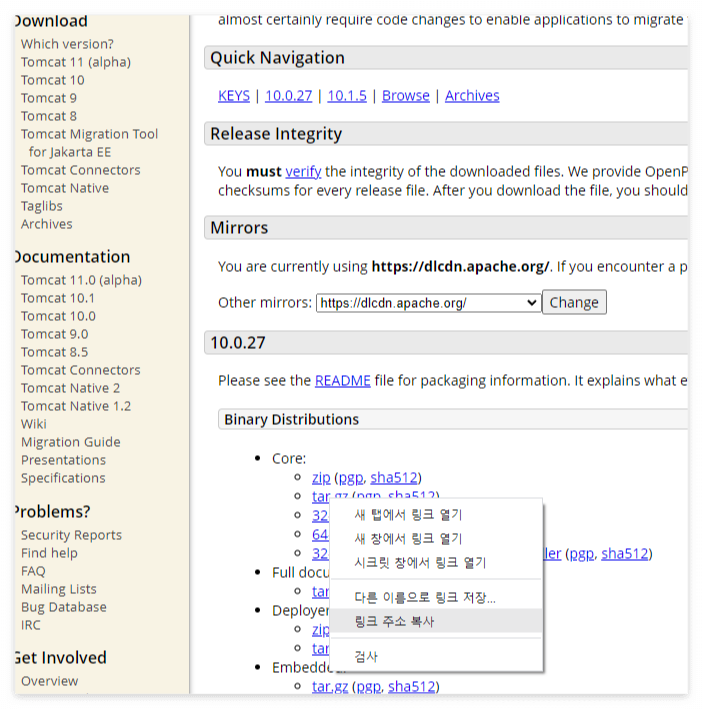
Task: Follow the 'verify' link in Release Integrity
Action: 303,172
